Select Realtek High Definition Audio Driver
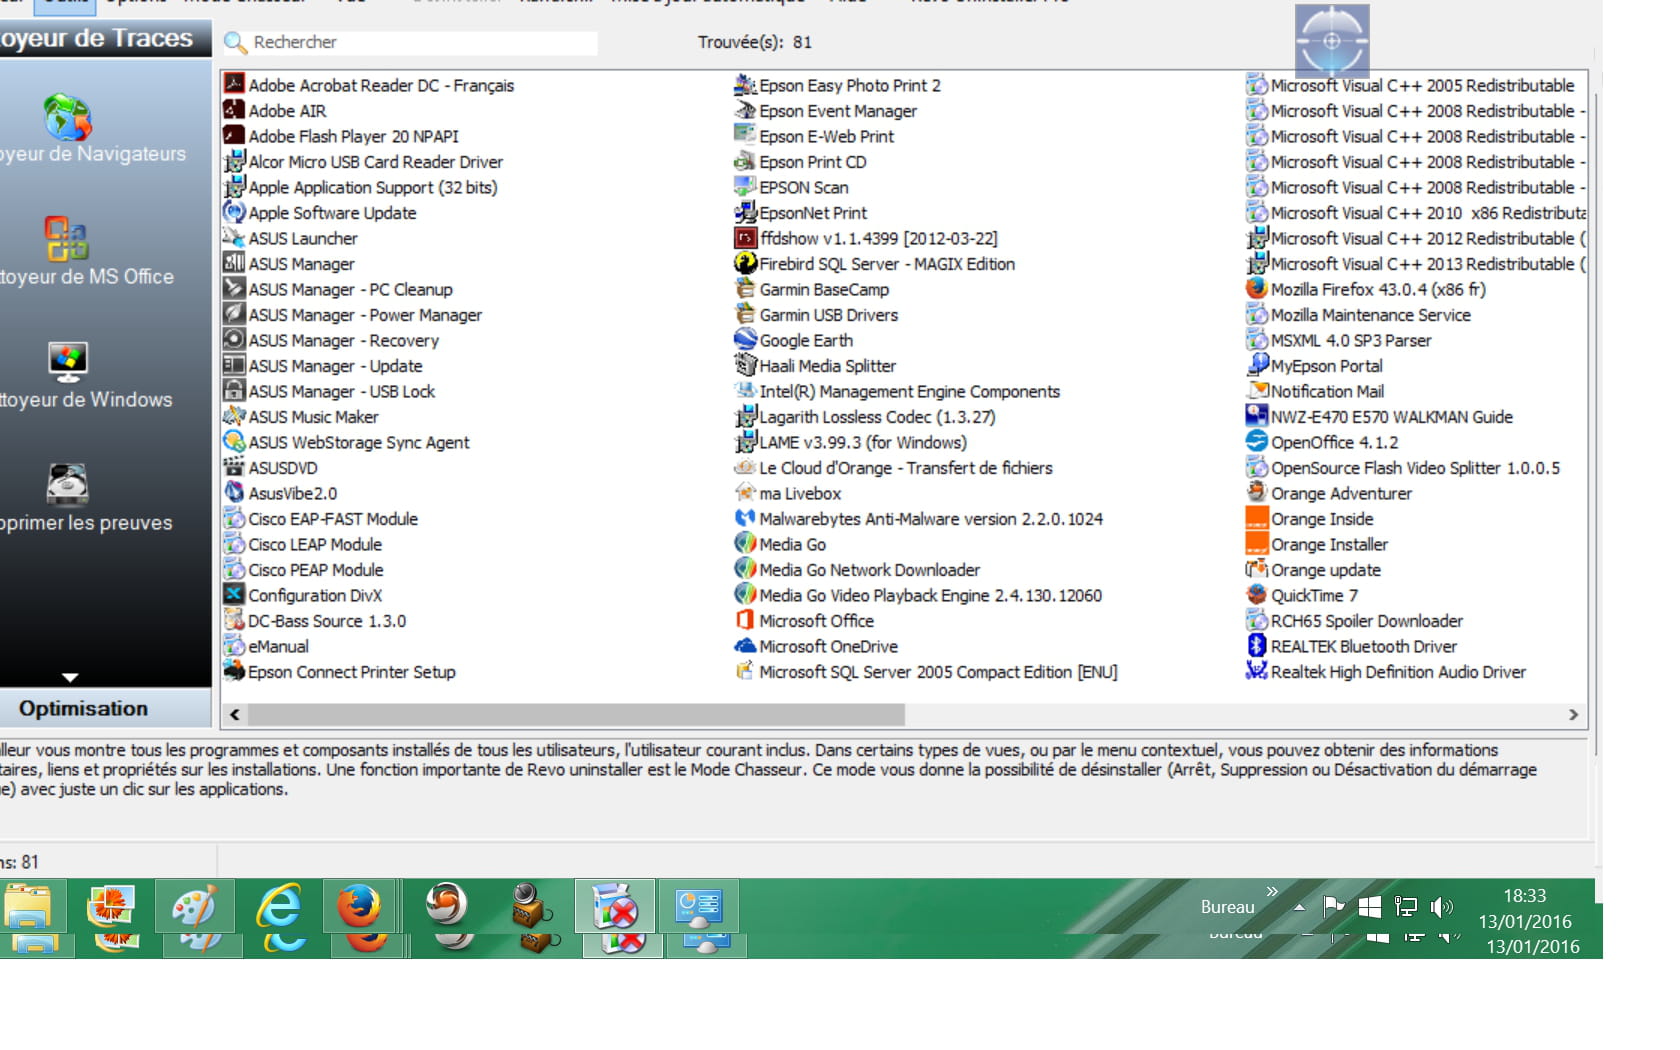 [1398, 671]
